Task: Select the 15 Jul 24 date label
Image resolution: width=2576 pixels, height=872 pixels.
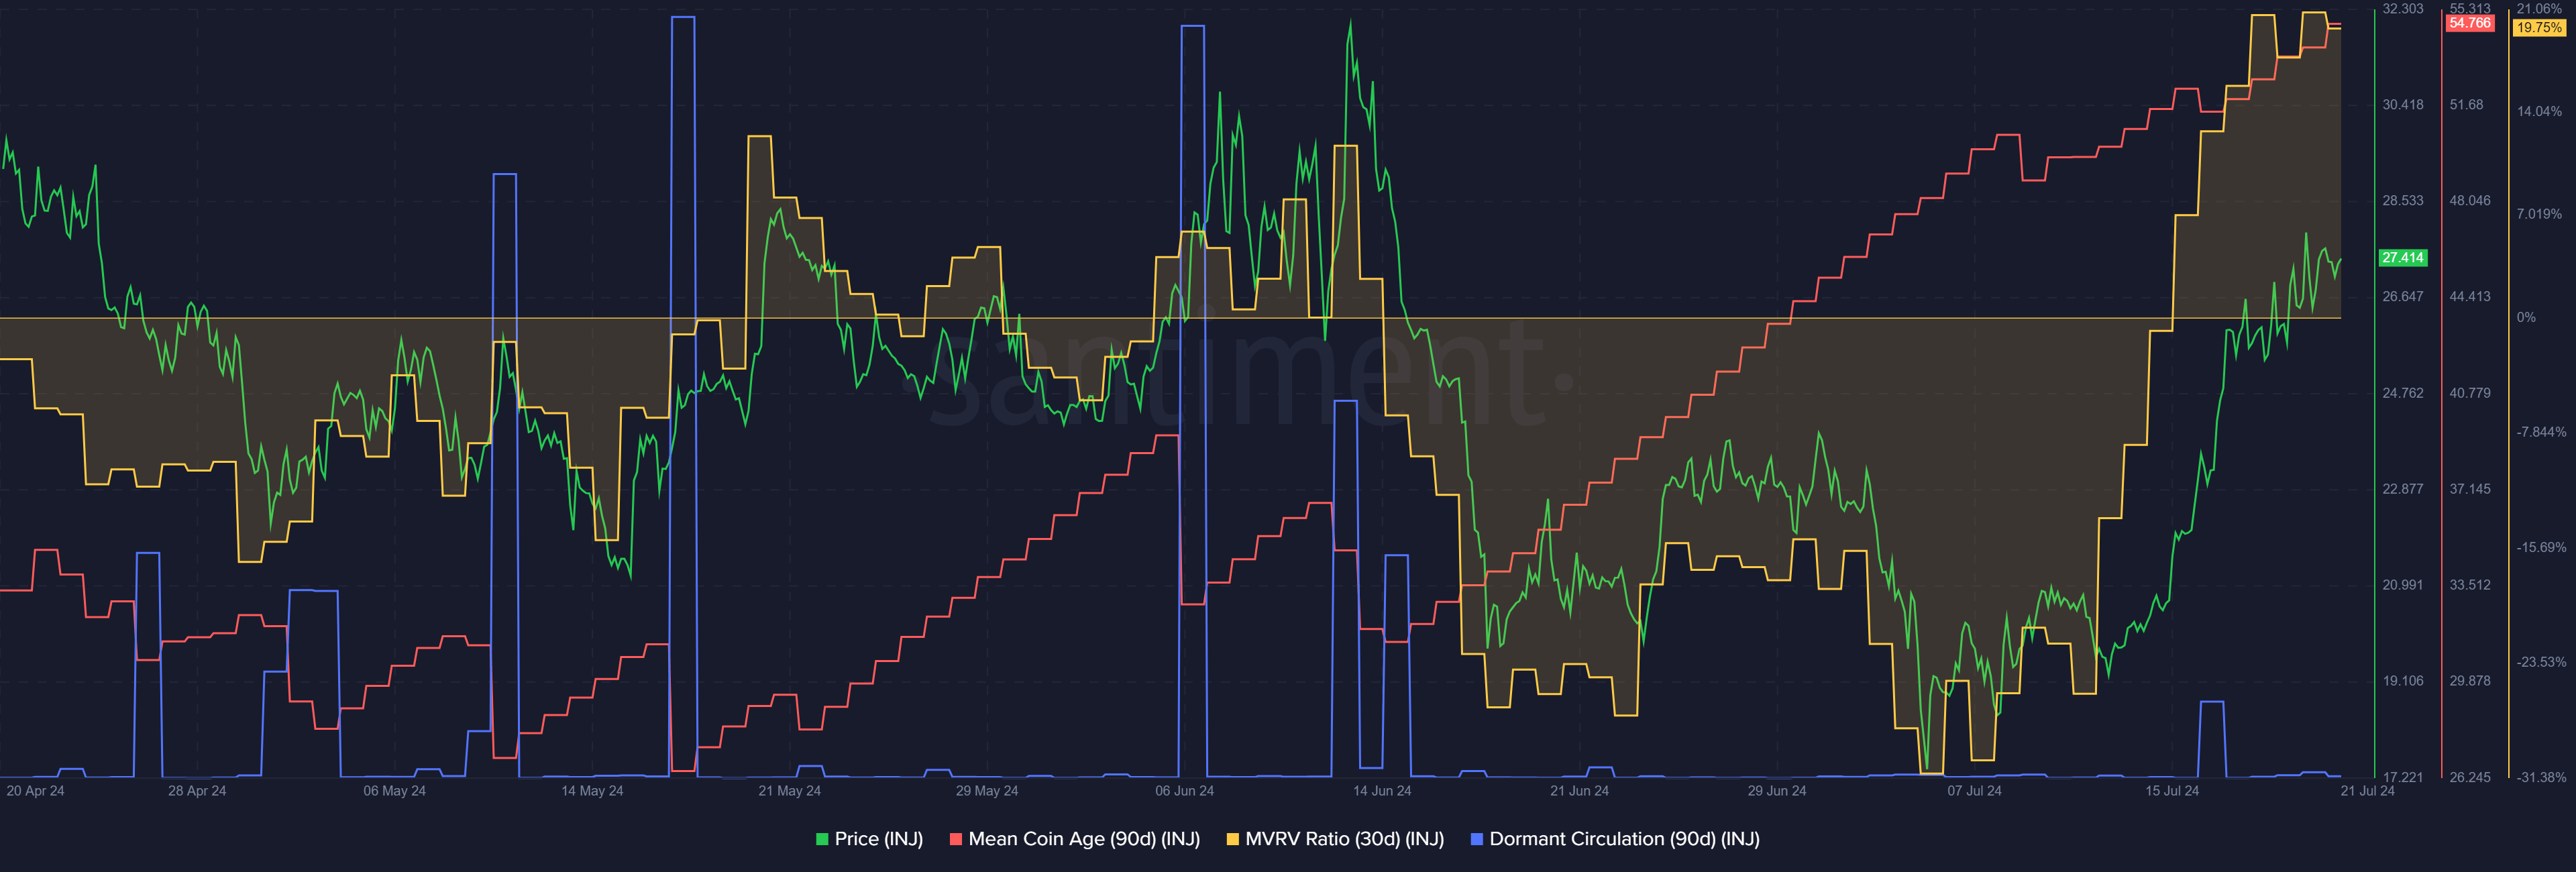Action: 2172,791
